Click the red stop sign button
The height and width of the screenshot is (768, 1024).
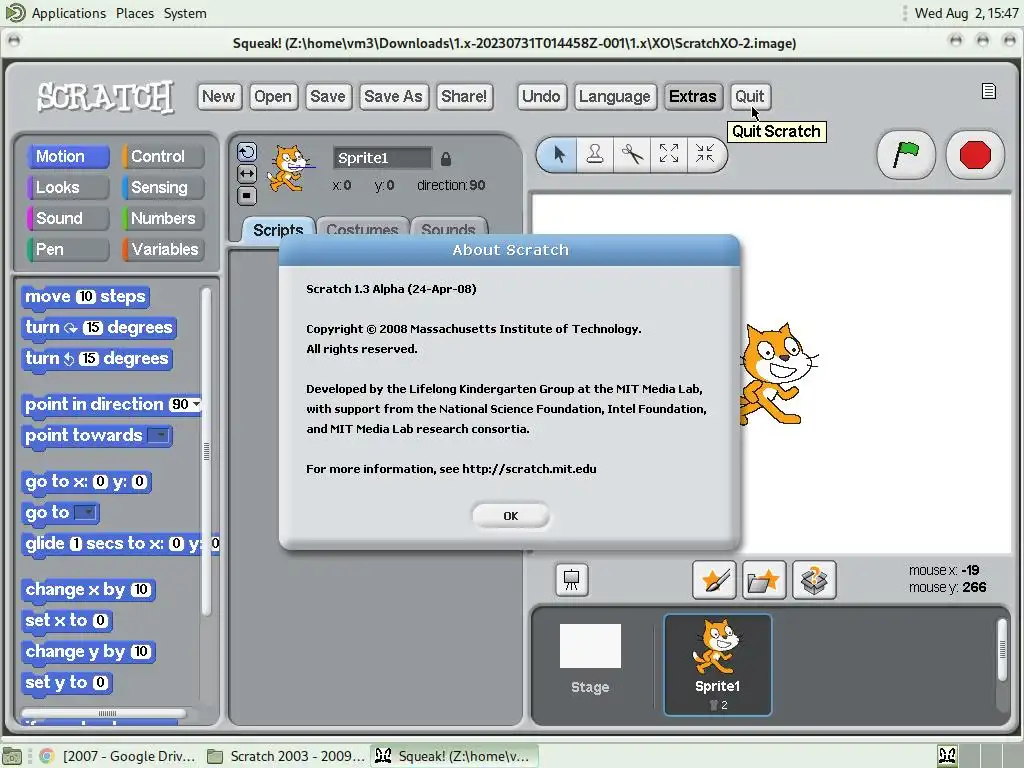click(x=975, y=155)
